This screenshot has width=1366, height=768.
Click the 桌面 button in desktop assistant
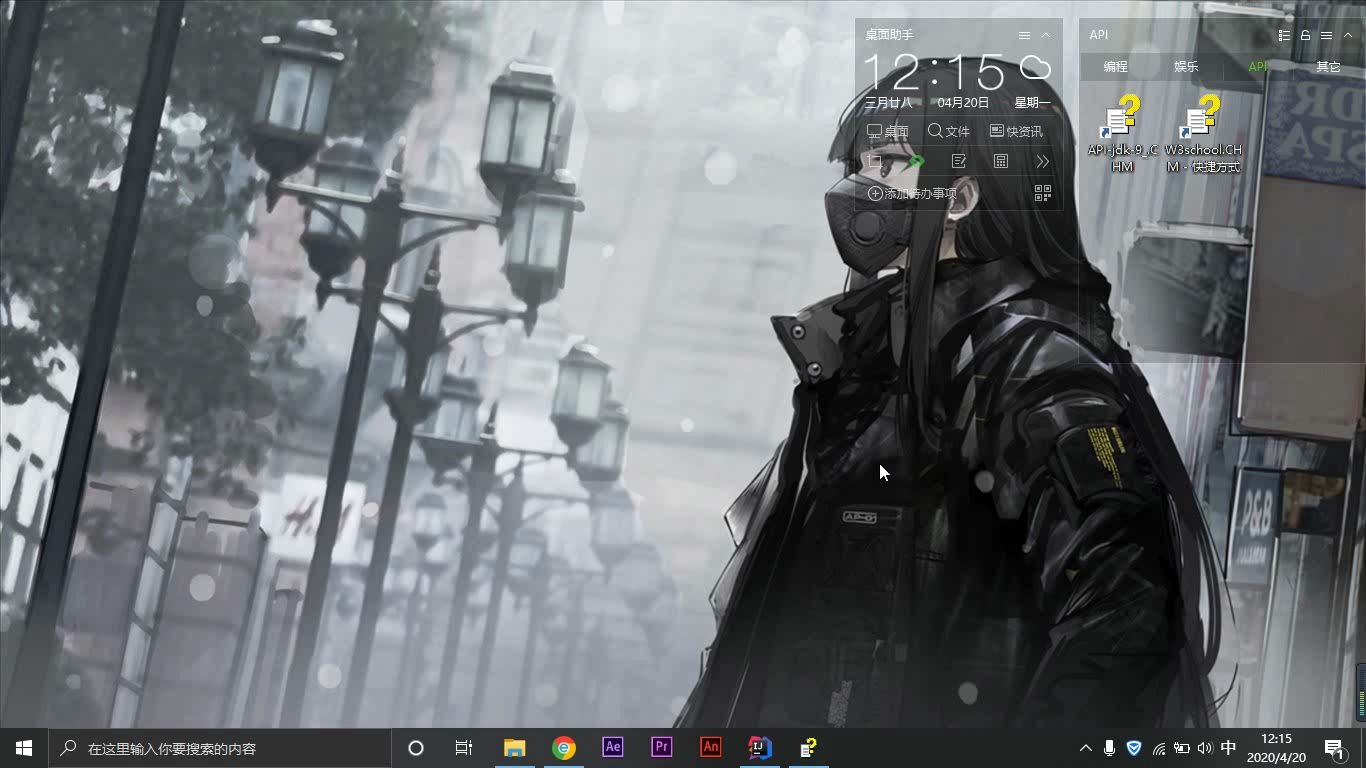point(888,131)
